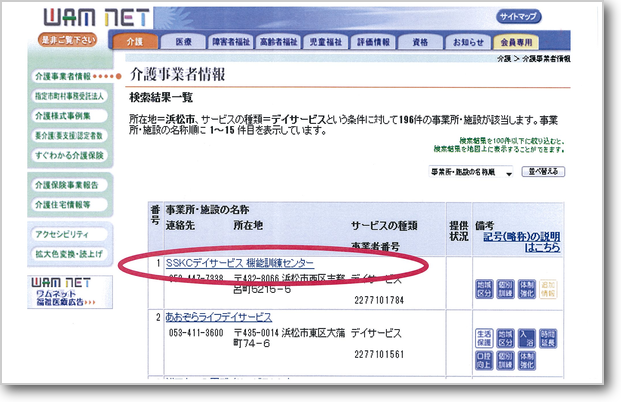Image resolution: width=621 pixels, height=402 pixels.
Task: Click the 地域区分 icon in the SSKC row
Action: pos(484,288)
